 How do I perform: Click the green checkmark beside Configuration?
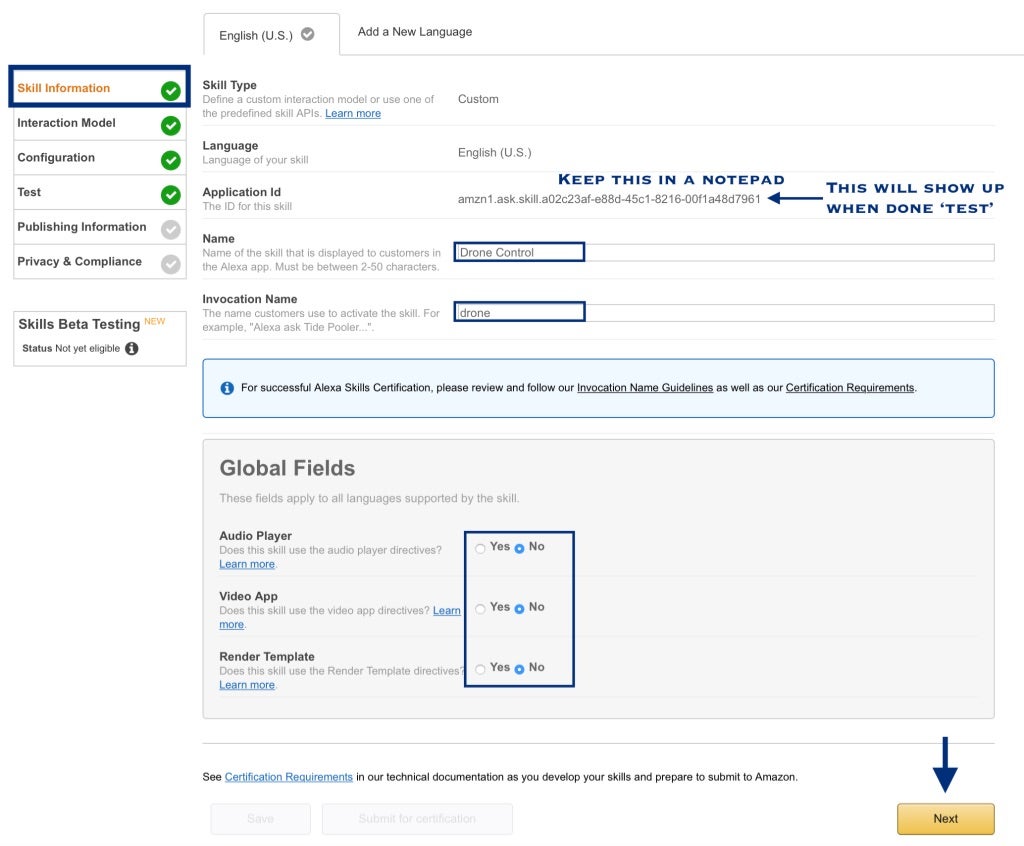171,160
